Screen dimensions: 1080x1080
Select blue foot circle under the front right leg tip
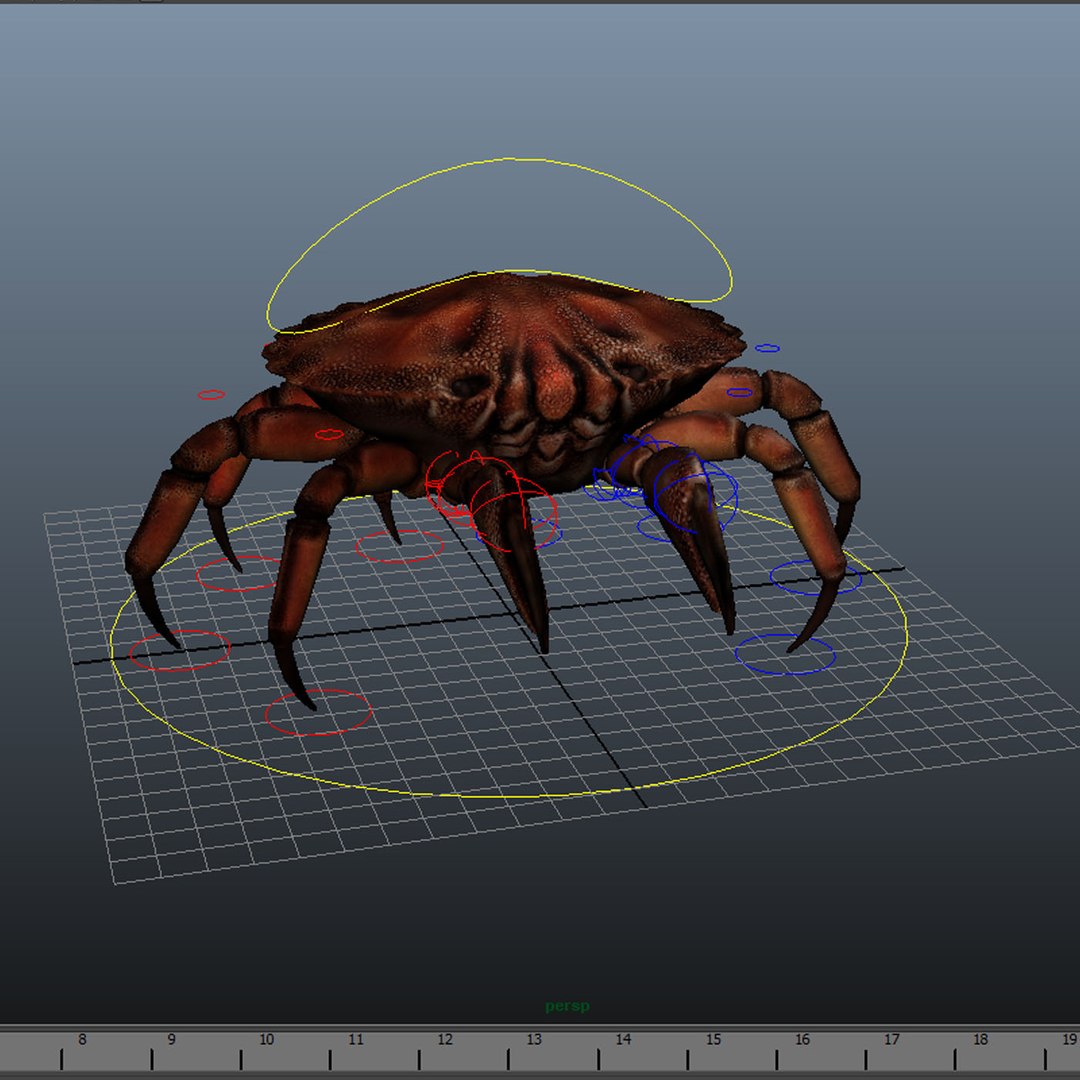coord(785,654)
